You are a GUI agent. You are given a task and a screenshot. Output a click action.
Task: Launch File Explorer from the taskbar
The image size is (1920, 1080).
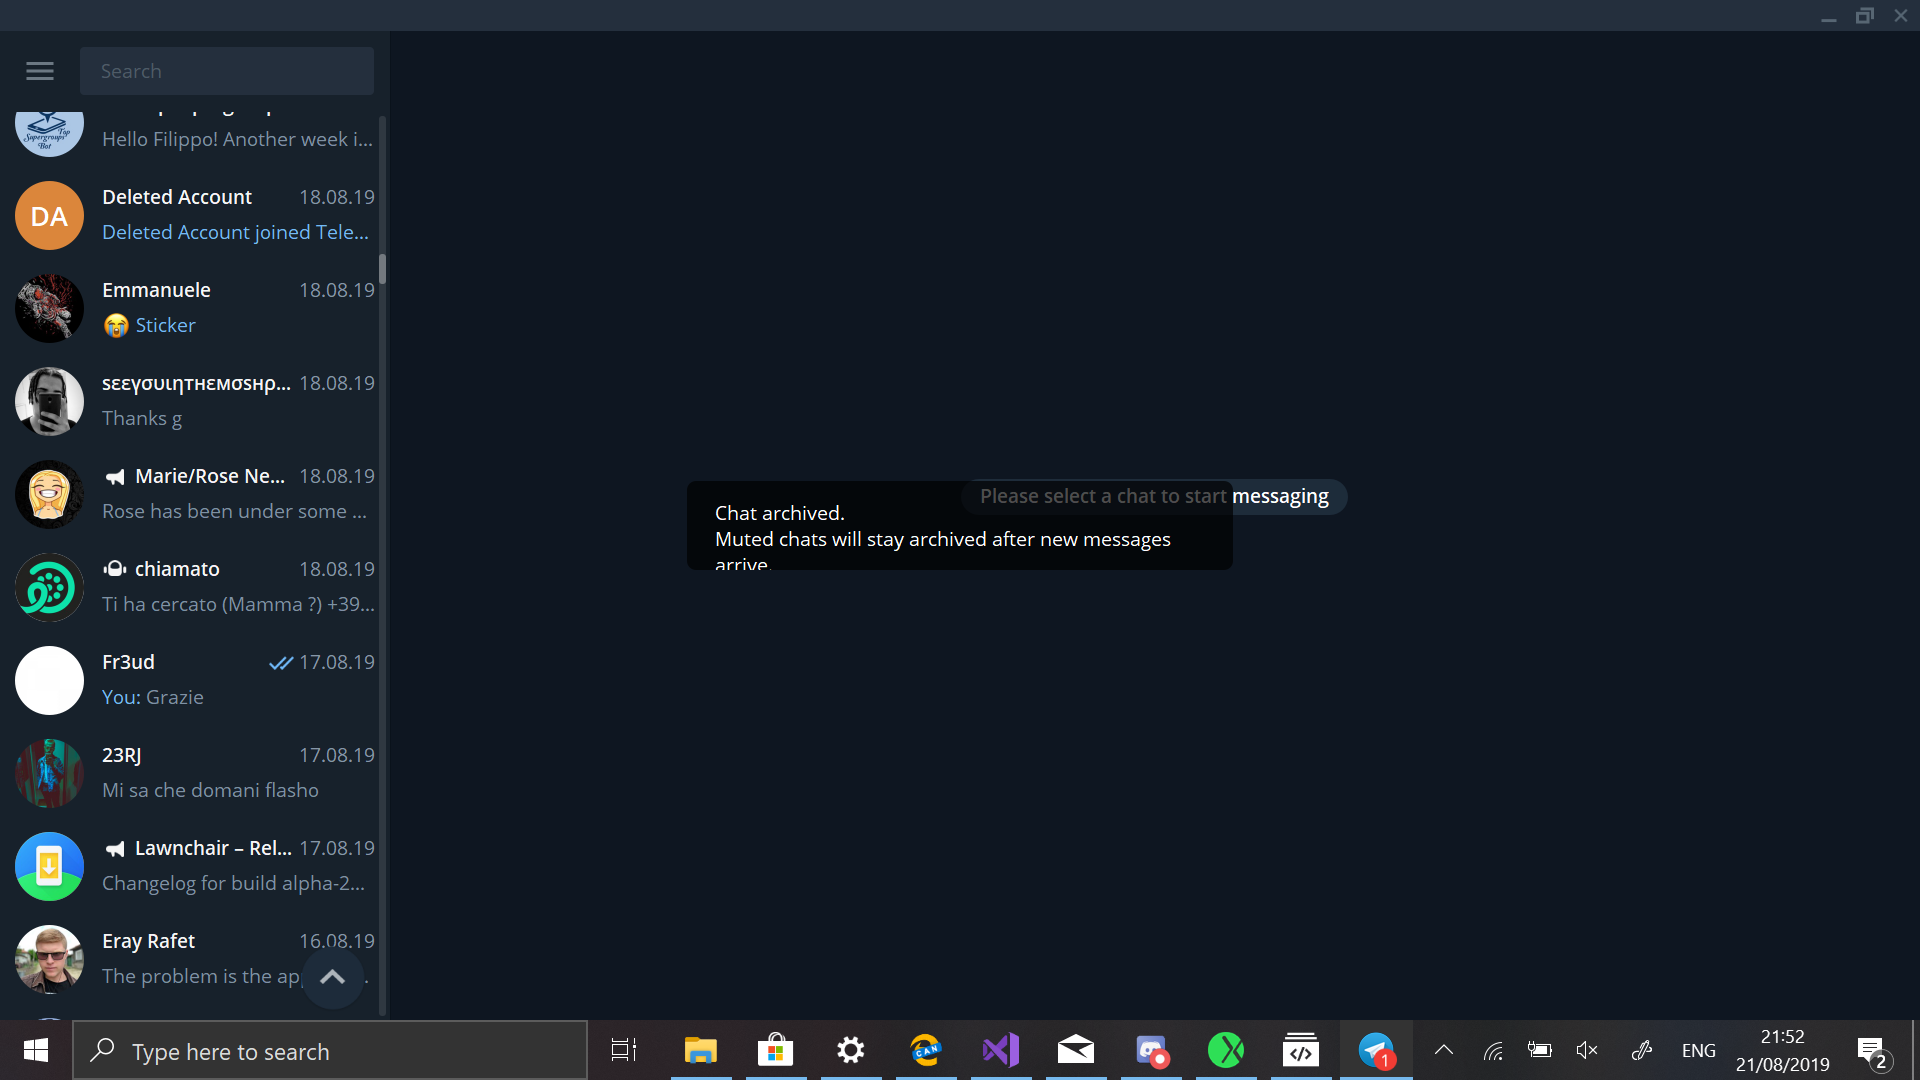700,1050
